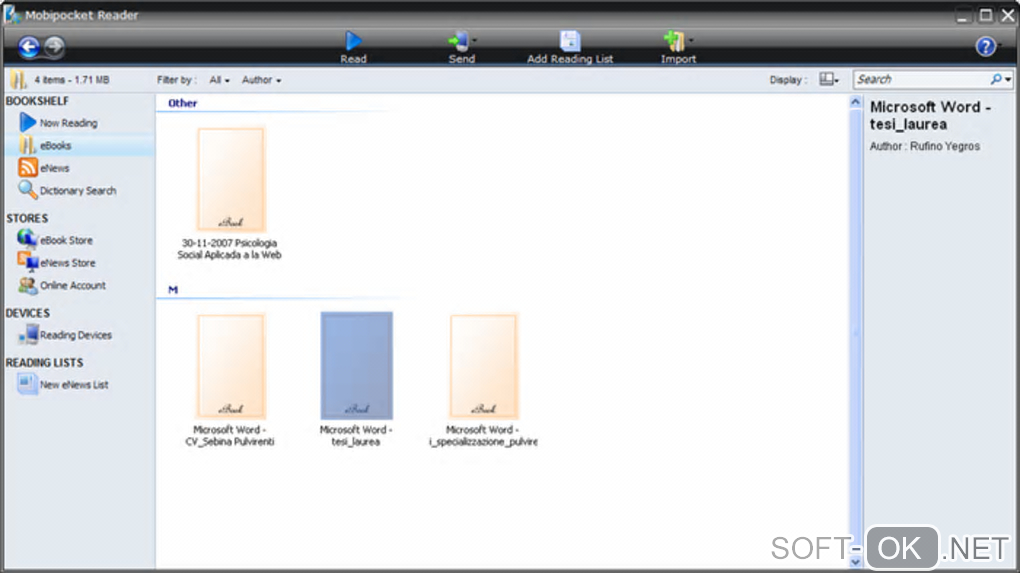Viewport: 1020px width, 573px height.
Task: Click the '4 items - 1.71 MB' status text
Action: [x=72, y=80]
